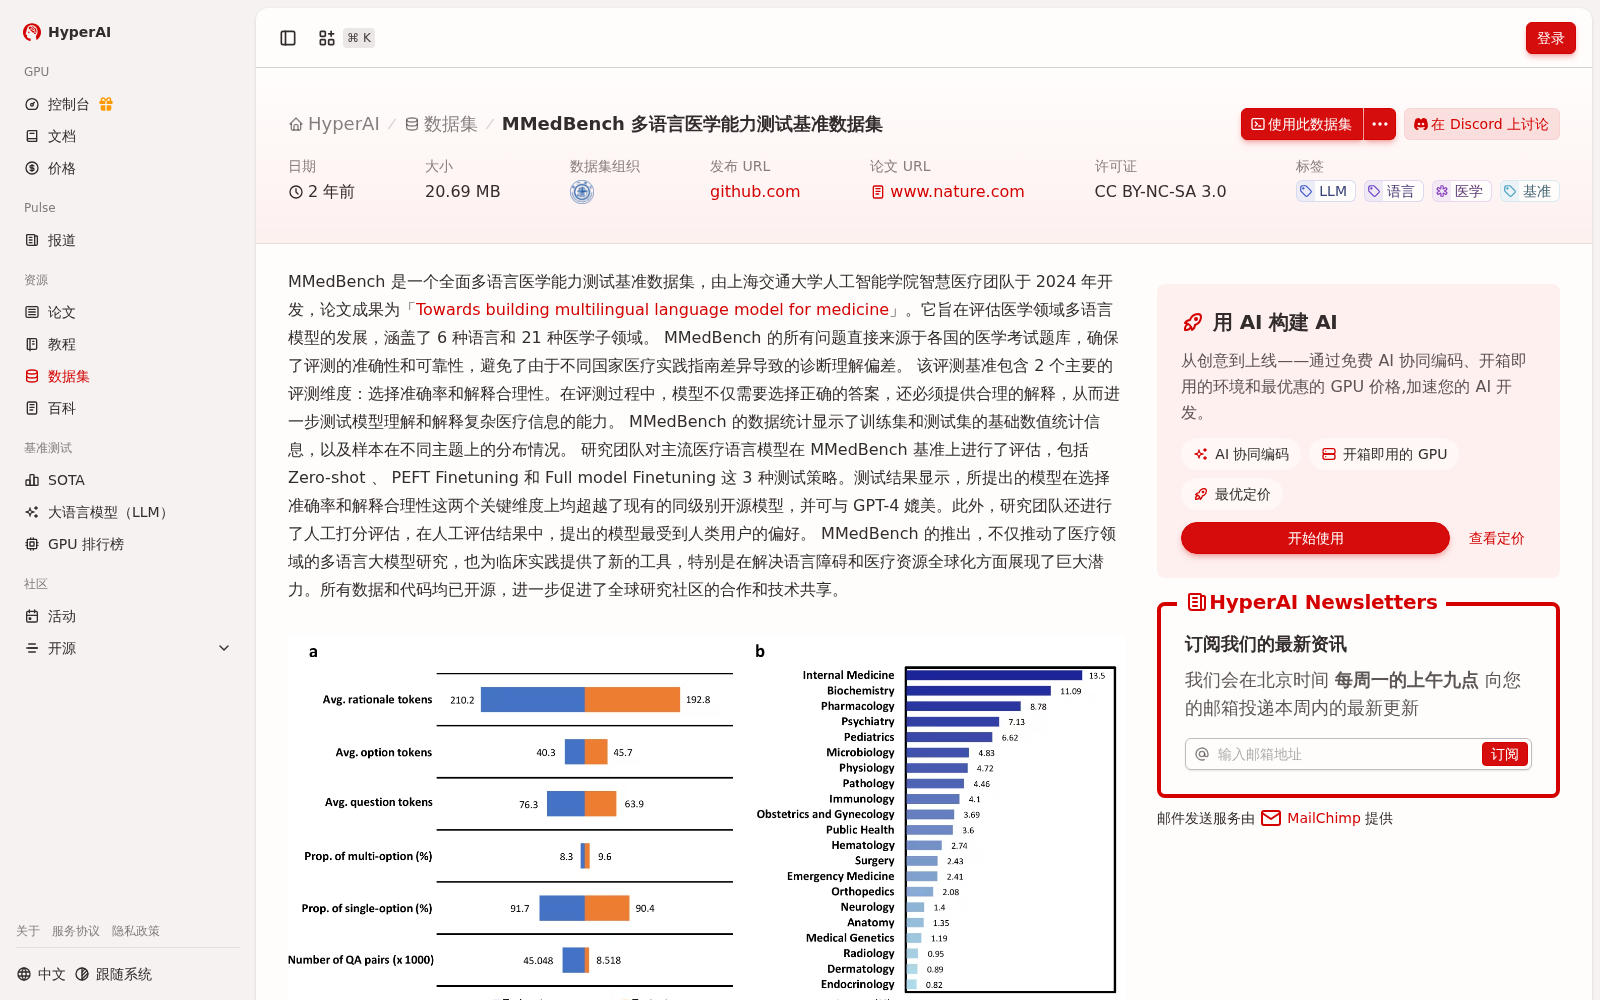Click the ⌘ K shortcut badge
The width and height of the screenshot is (1600, 1000).
tap(359, 38)
